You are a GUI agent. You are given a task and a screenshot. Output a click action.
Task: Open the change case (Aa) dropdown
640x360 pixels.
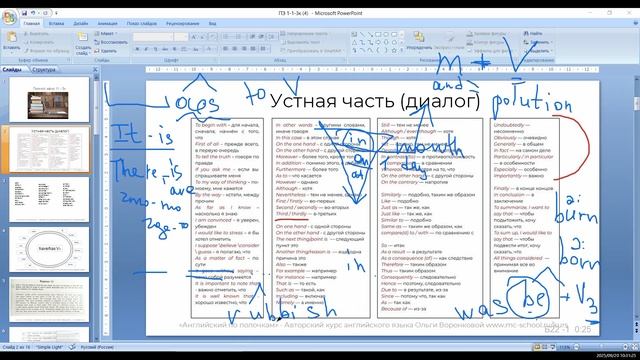coord(196,49)
